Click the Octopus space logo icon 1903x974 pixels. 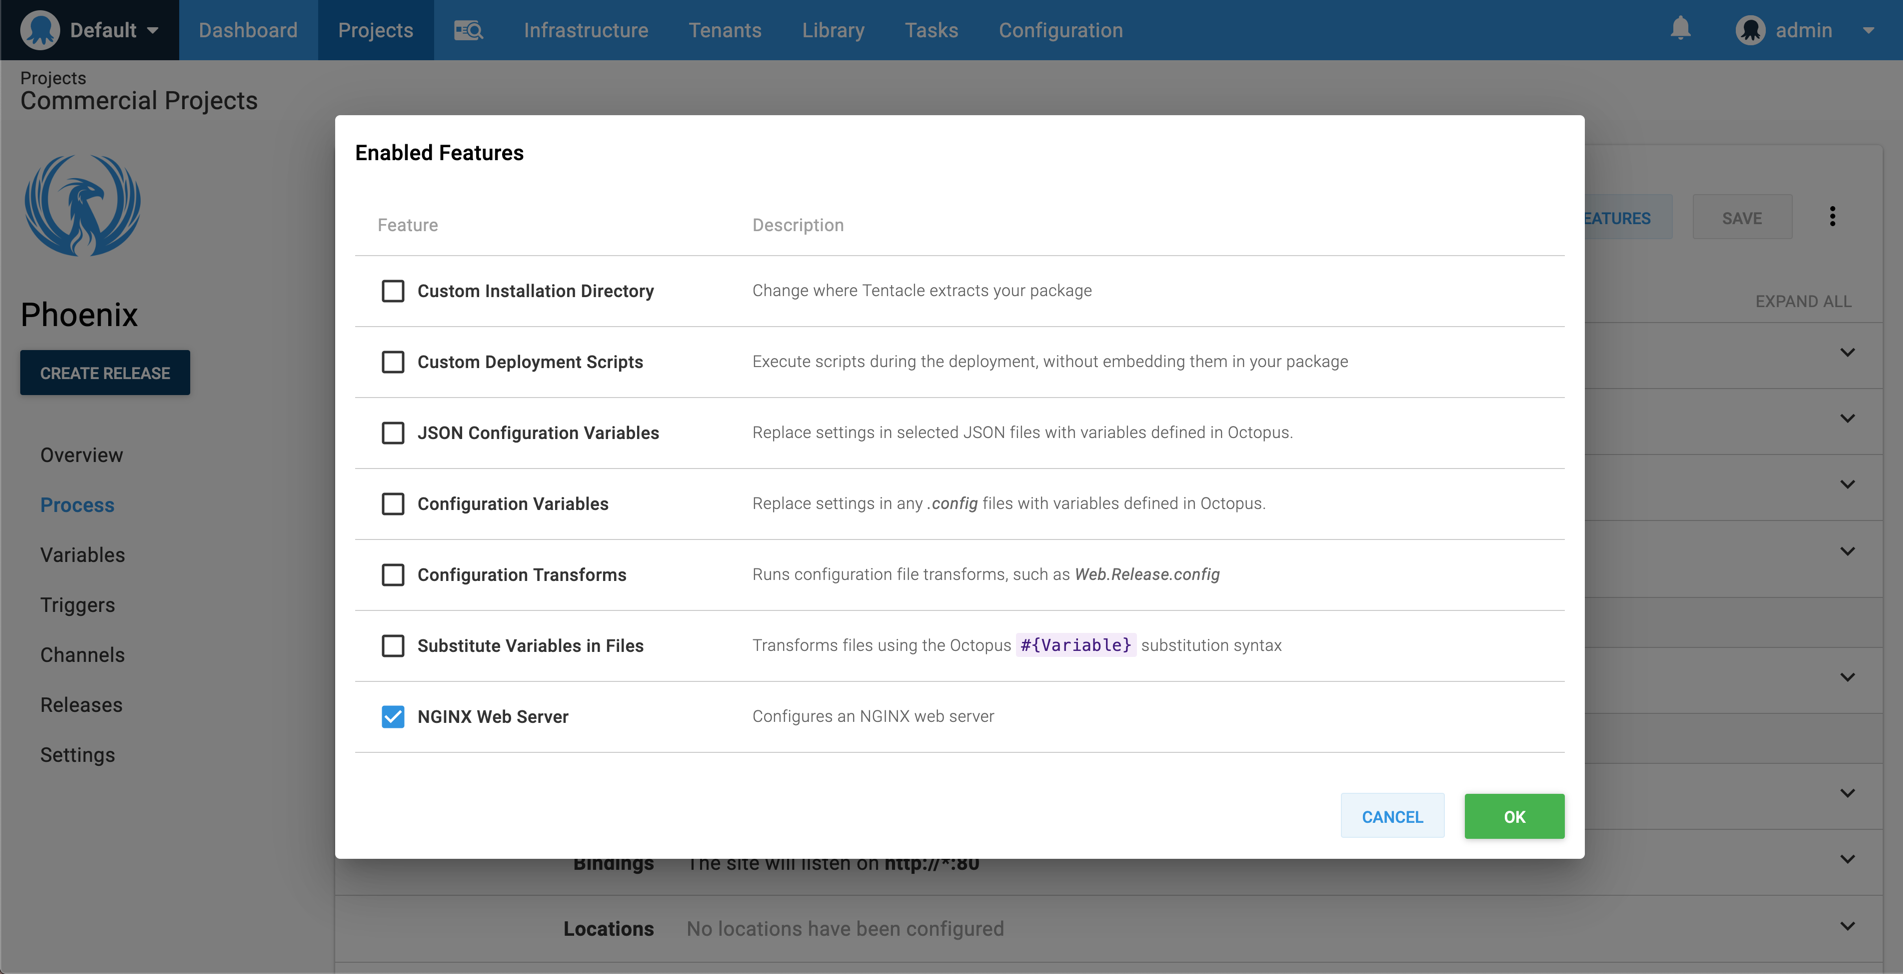pos(40,30)
